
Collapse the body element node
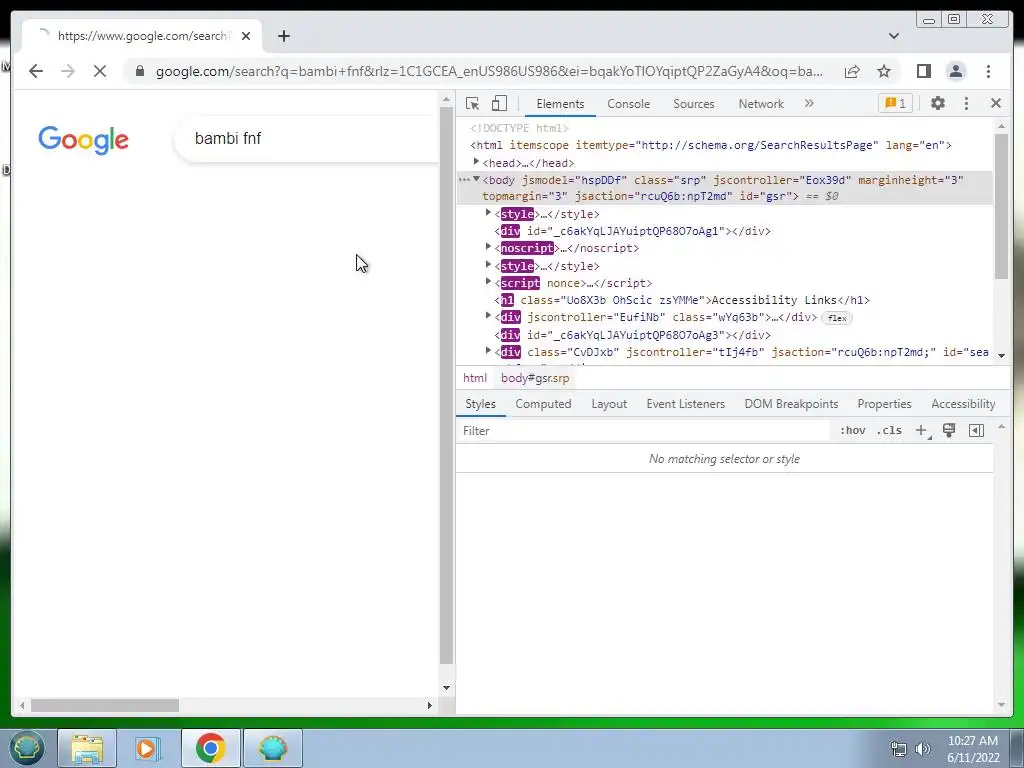point(476,179)
